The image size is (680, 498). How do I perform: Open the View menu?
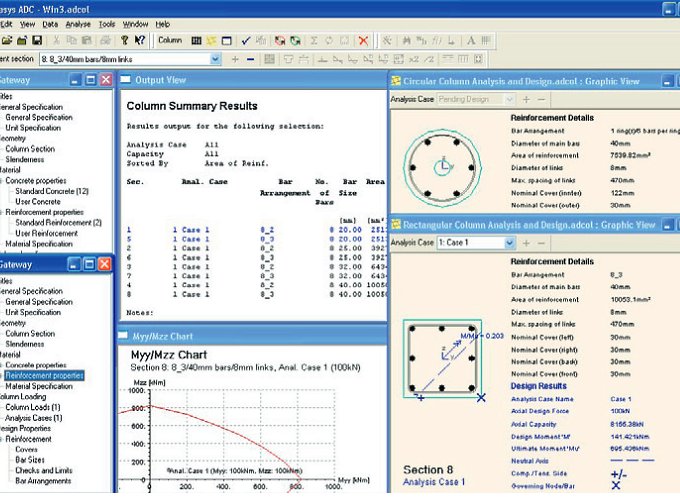point(27,24)
